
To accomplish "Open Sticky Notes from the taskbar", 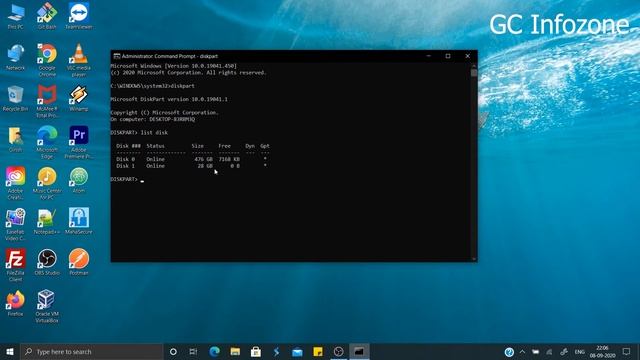I will coord(318,351).
